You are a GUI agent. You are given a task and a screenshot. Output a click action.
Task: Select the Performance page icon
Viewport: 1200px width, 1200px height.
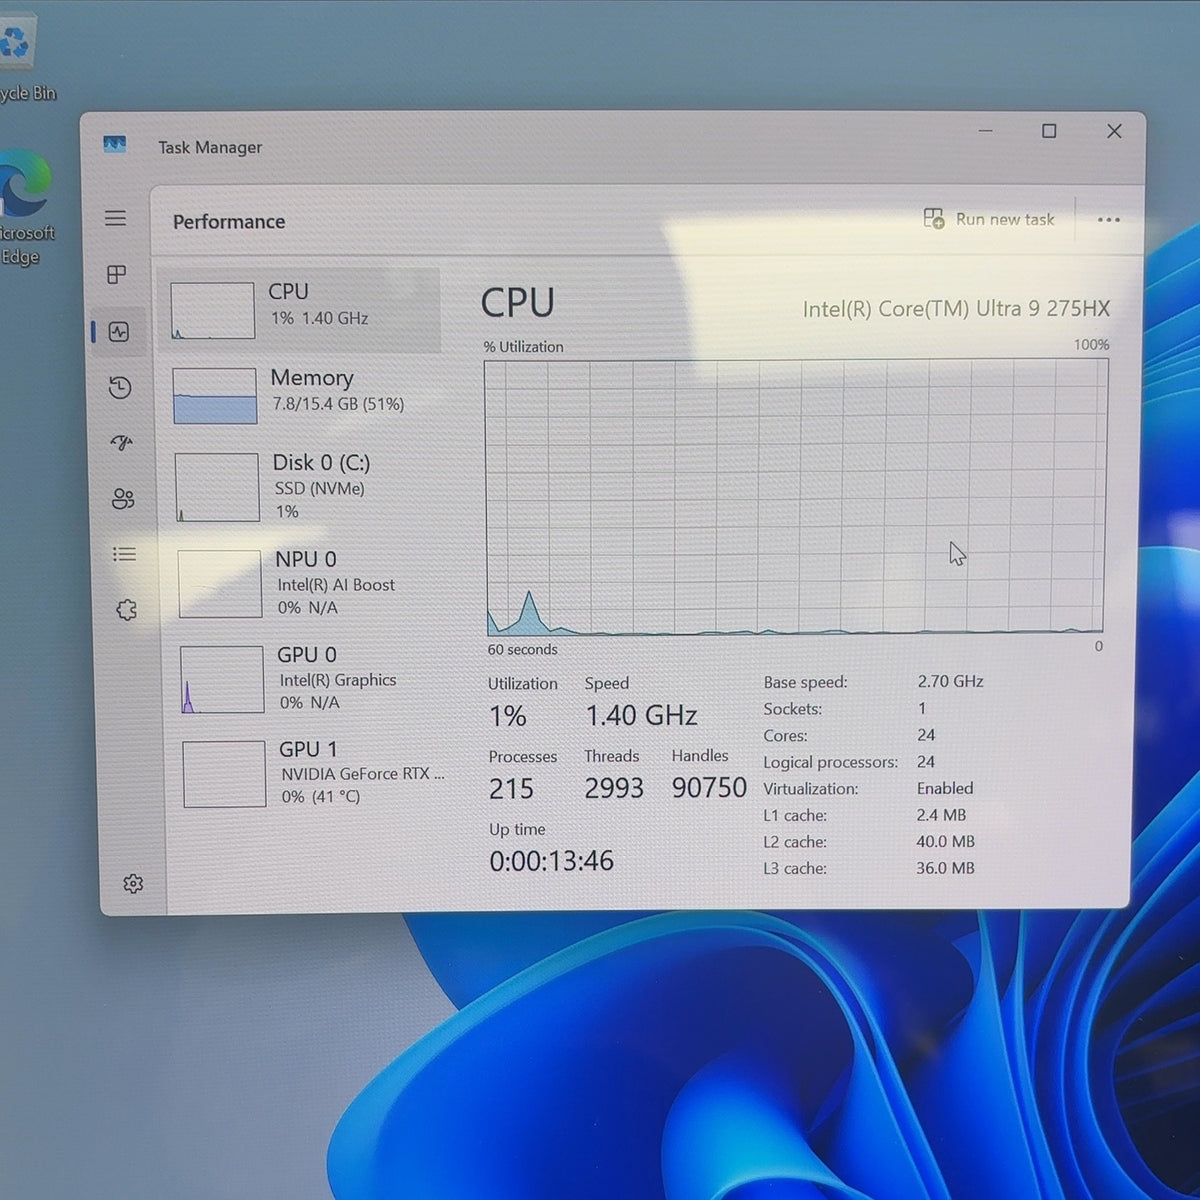pos(119,332)
